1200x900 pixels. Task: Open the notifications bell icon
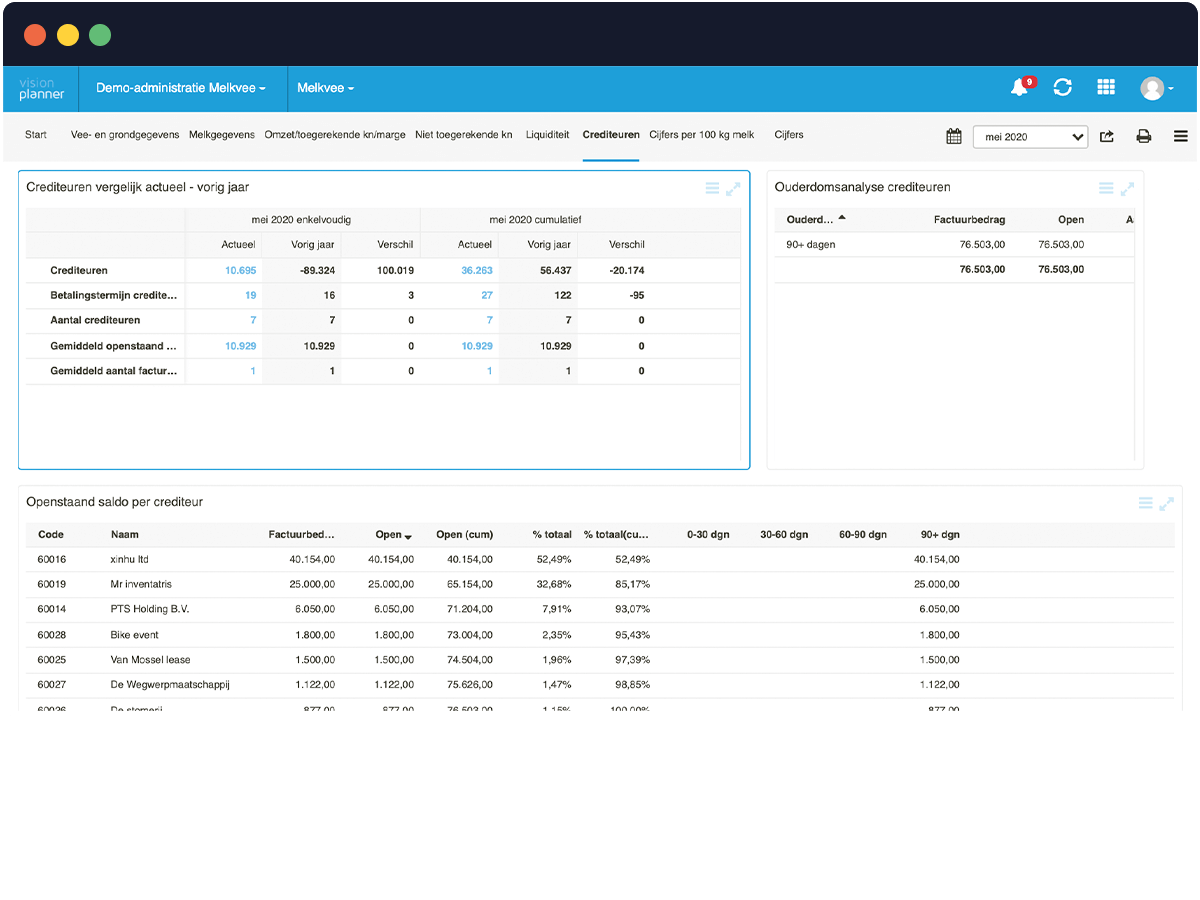pos(1021,87)
